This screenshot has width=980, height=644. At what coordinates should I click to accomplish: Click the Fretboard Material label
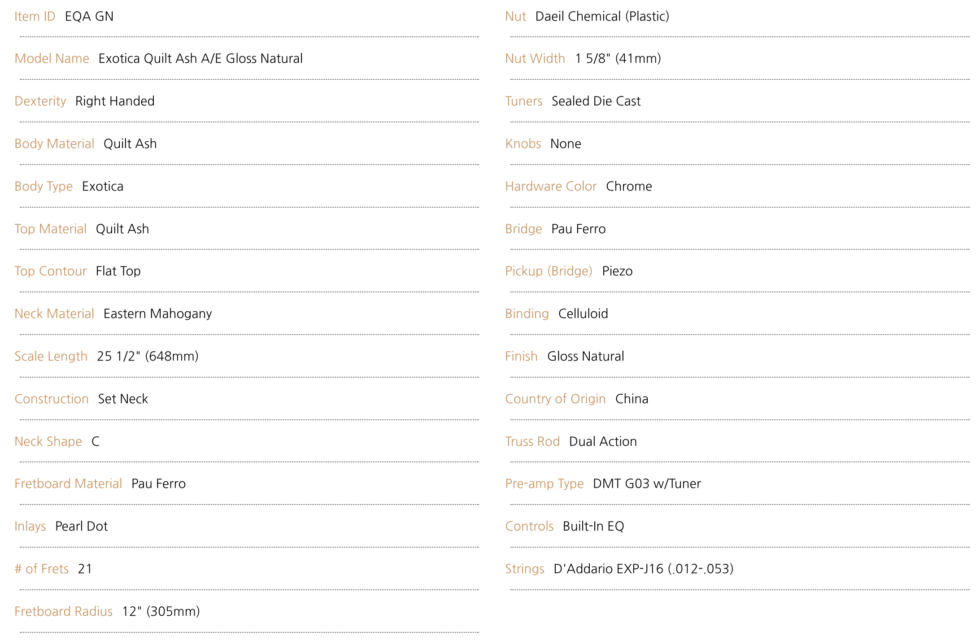pos(68,483)
